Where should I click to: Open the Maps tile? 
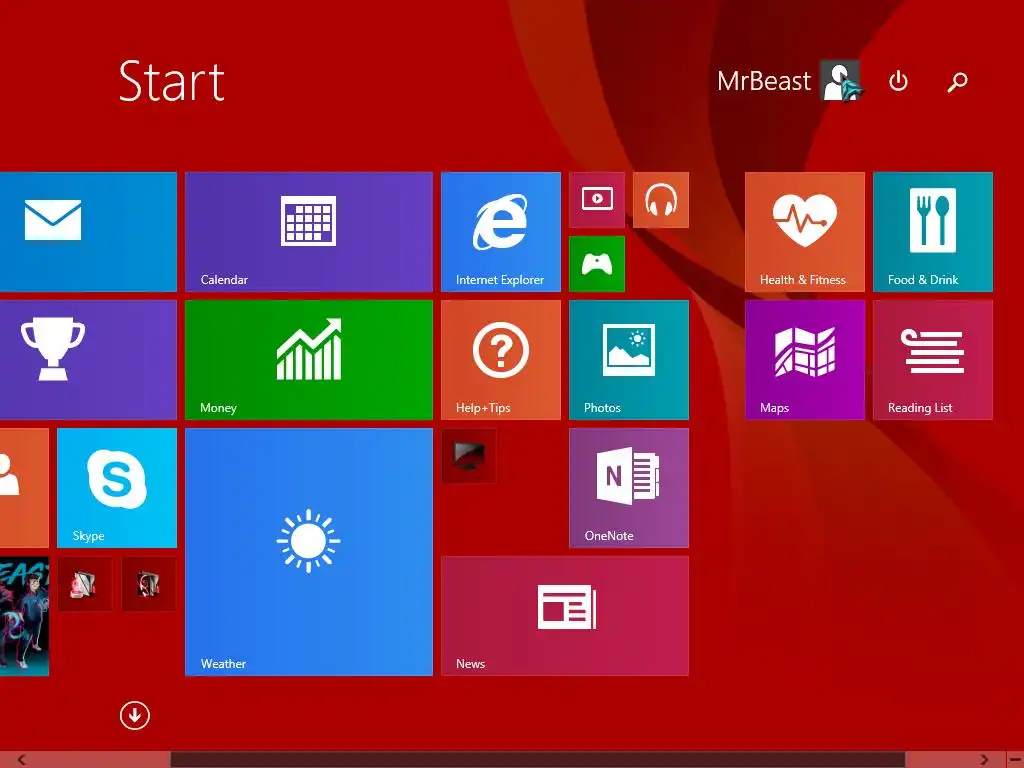pyautogui.click(x=805, y=360)
